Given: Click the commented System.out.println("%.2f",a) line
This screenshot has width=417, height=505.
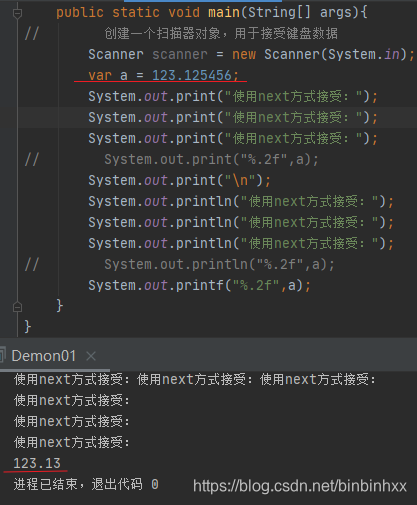Looking at the screenshot, I should pos(219,264).
